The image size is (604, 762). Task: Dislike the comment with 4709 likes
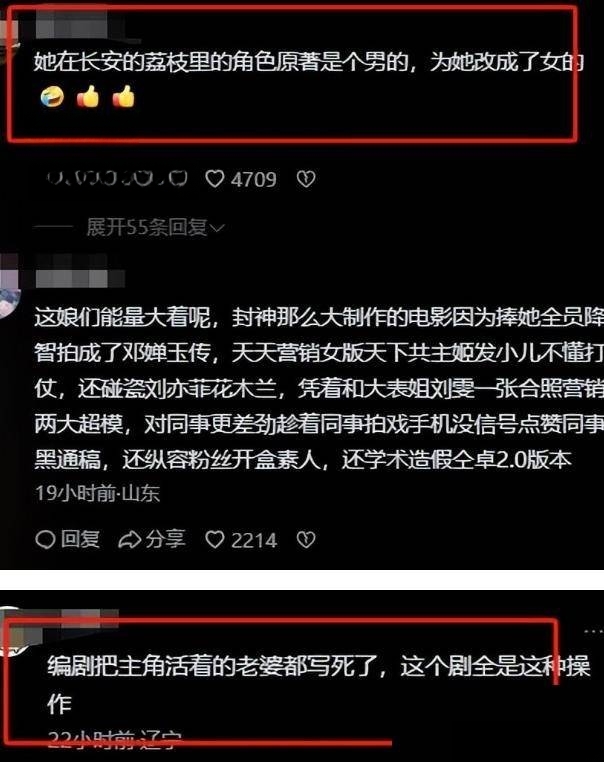(306, 179)
